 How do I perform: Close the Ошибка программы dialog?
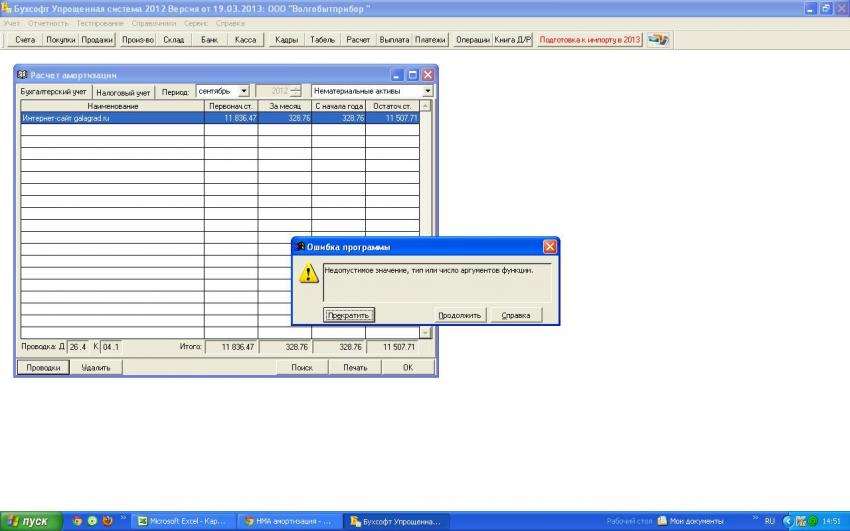[550, 247]
